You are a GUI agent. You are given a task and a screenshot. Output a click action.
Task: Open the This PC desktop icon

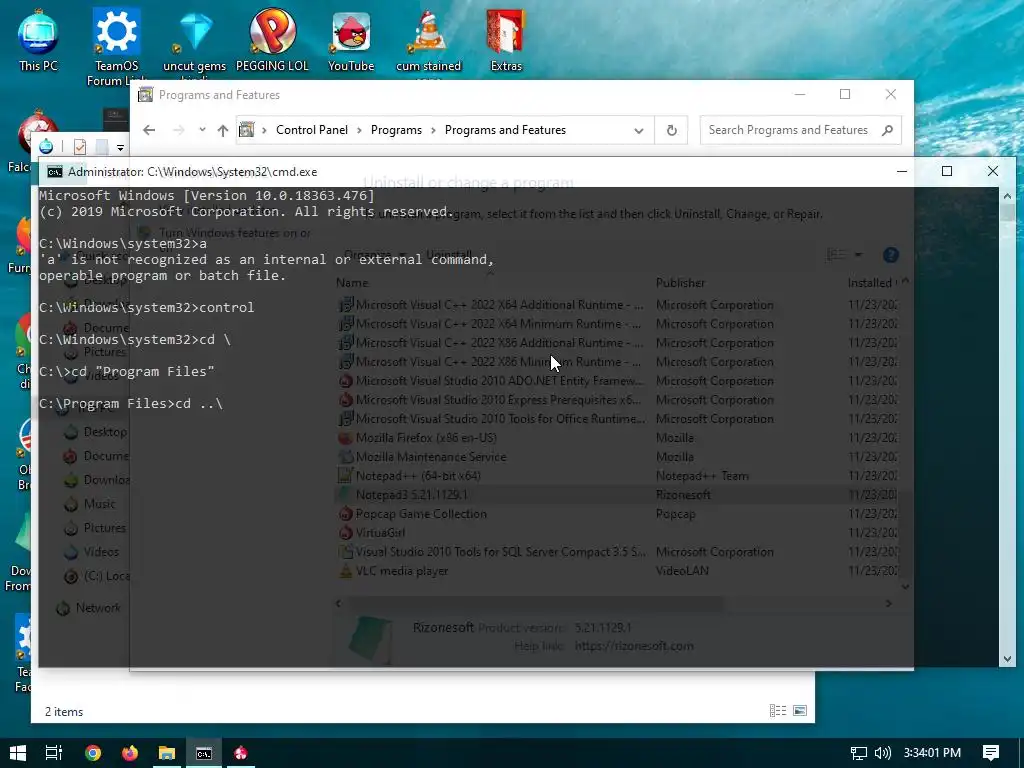coord(38,40)
